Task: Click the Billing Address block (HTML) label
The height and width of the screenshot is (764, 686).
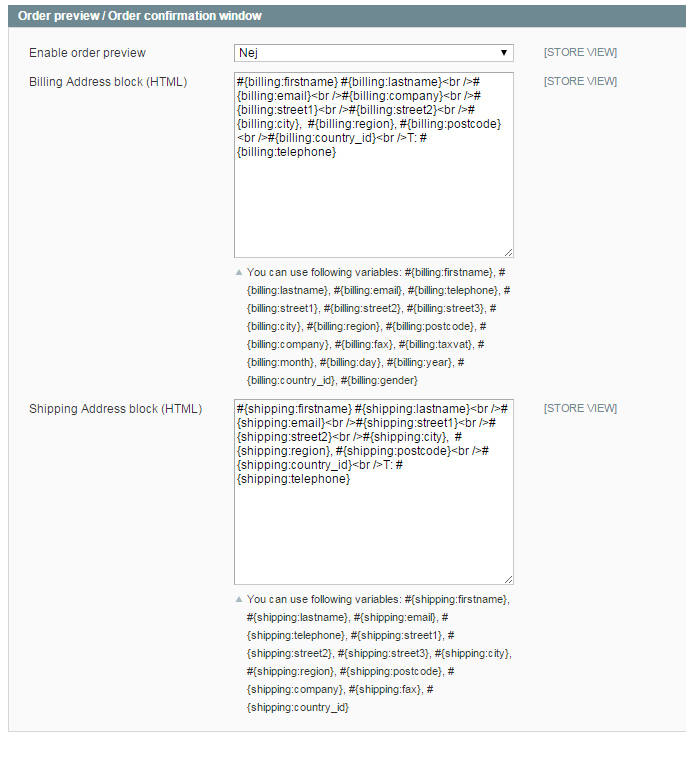Action: (x=108, y=82)
